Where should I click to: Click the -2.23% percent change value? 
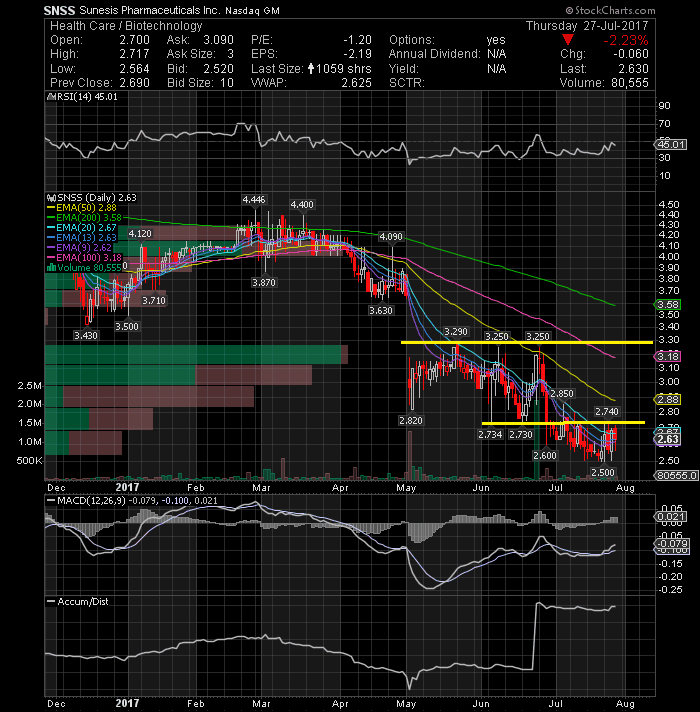[626, 40]
